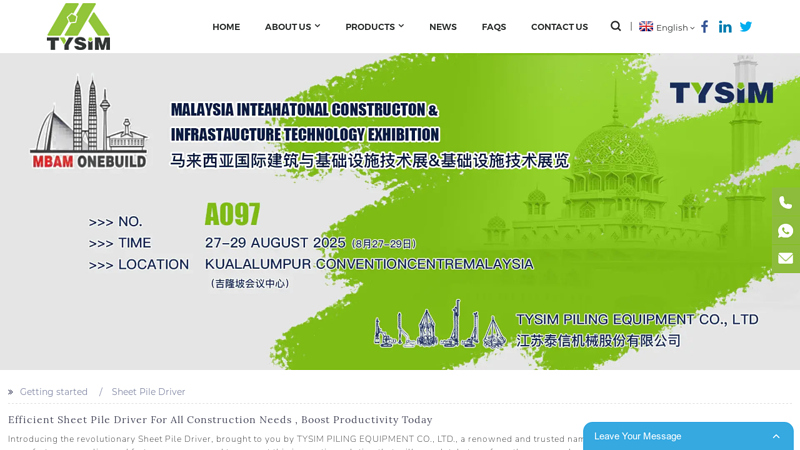Expand the Leave Your Message chevron
This screenshot has height=450, width=800.
(x=776, y=436)
